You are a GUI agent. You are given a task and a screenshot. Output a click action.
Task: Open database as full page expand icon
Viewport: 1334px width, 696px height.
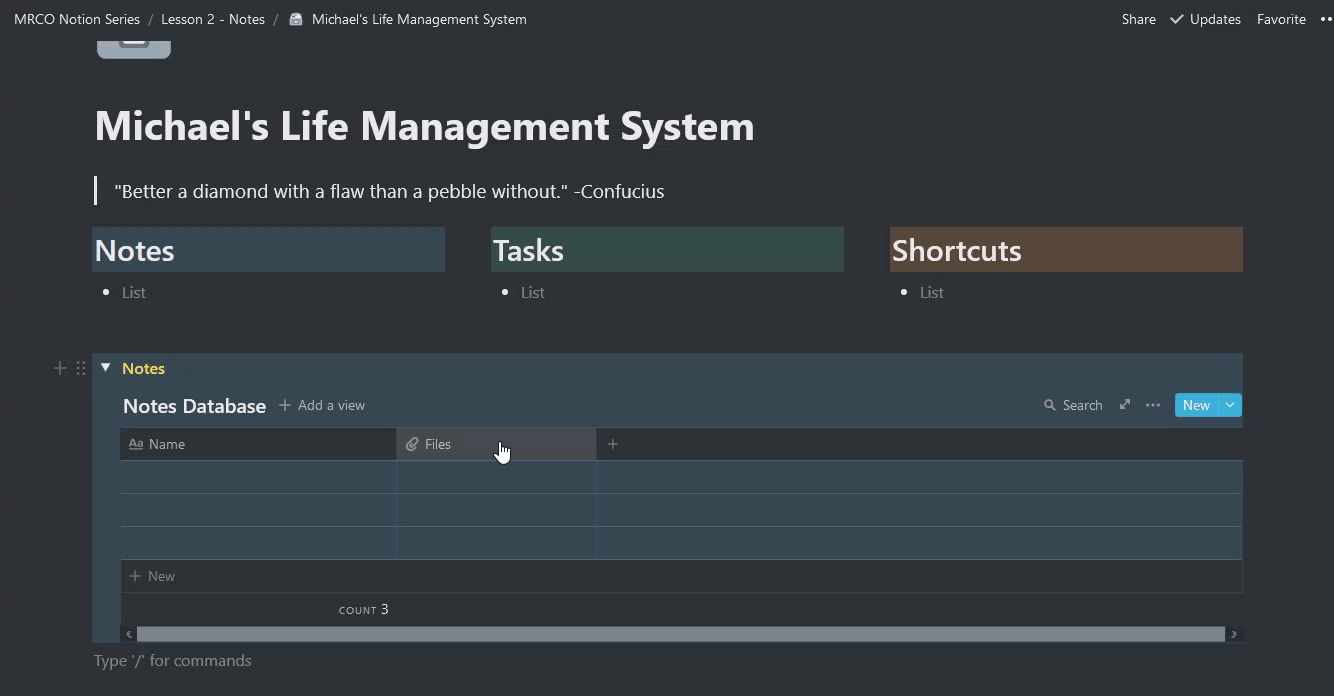click(1125, 405)
